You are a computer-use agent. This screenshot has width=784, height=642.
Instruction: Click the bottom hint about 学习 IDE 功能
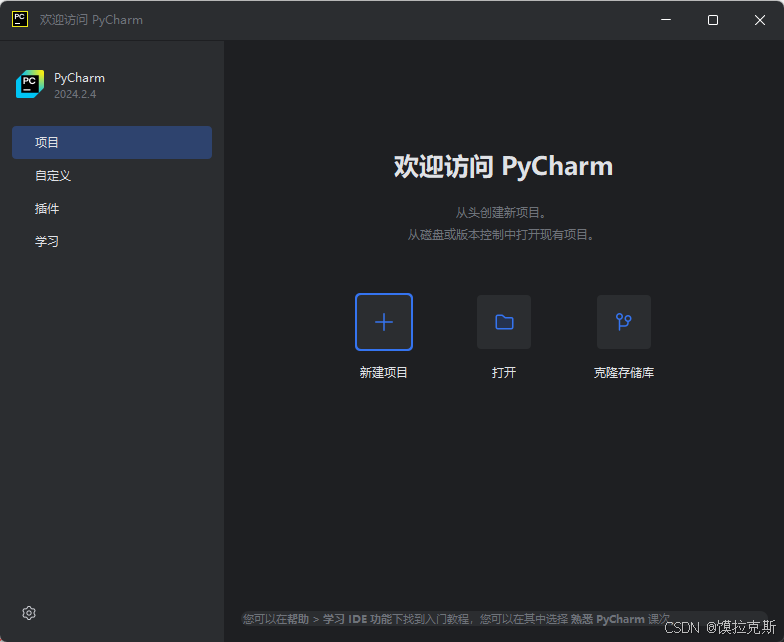[x=456, y=619]
